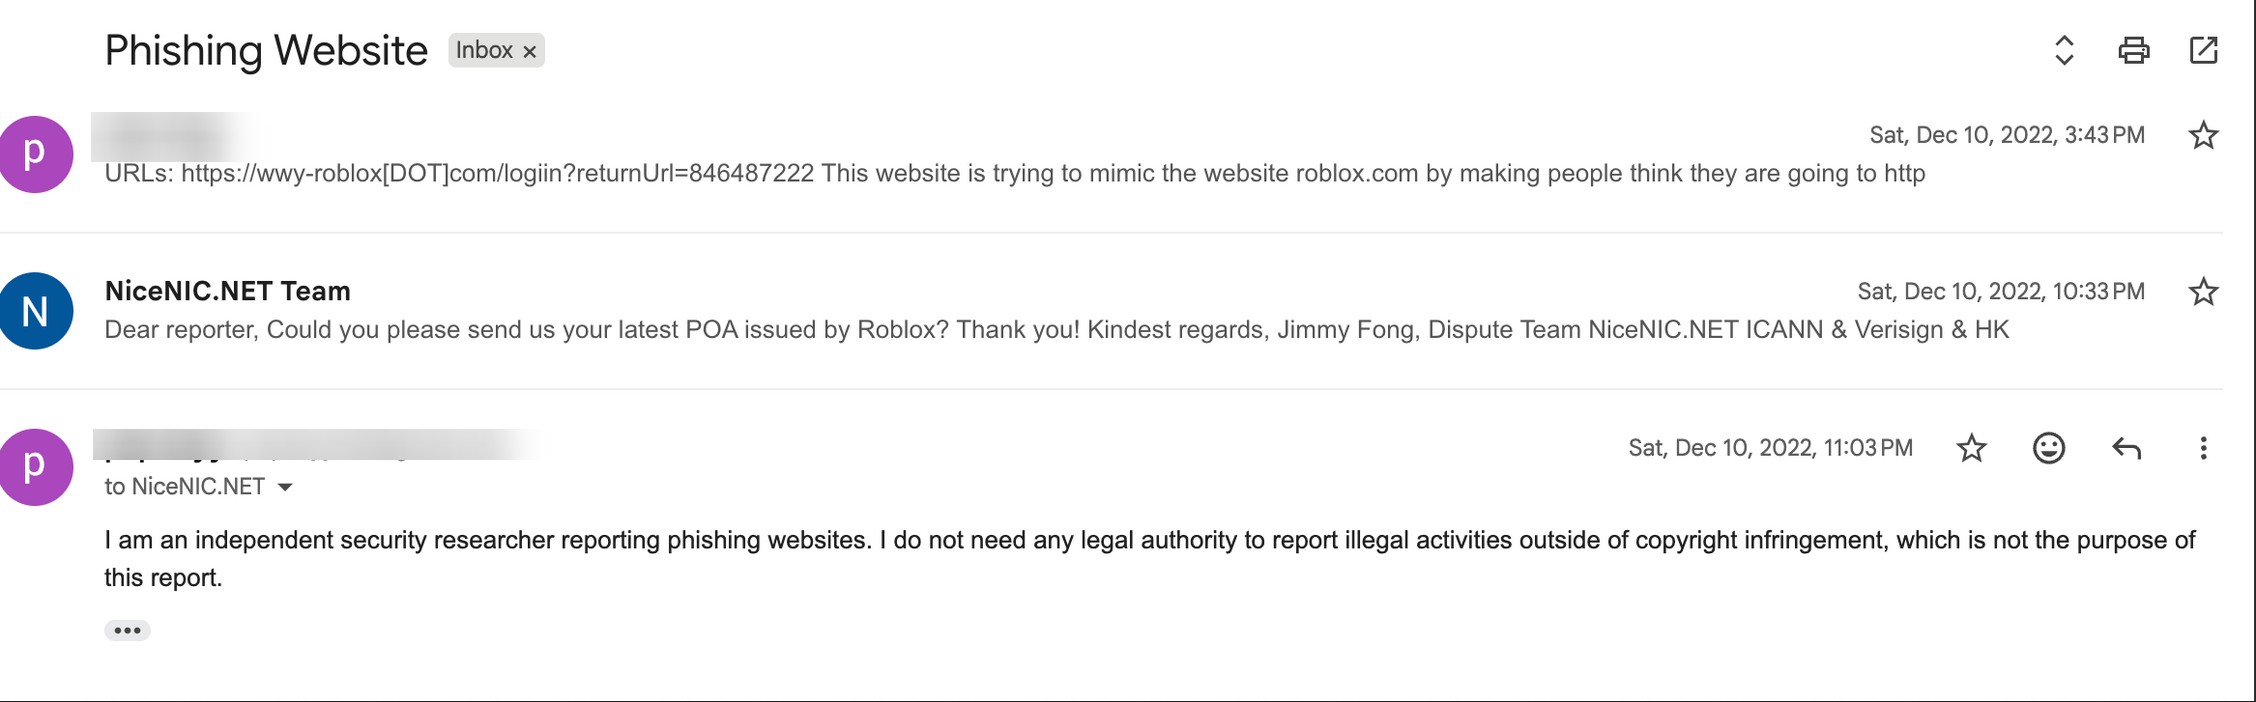2256x702 pixels.
Task: Star the 3:43 PM message
Action: [2203, 135]
